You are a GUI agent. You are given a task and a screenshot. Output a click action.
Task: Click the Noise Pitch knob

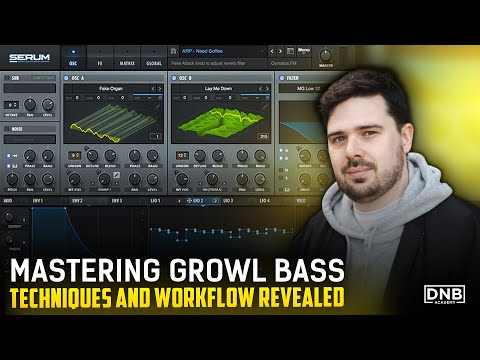coord(12,179)
